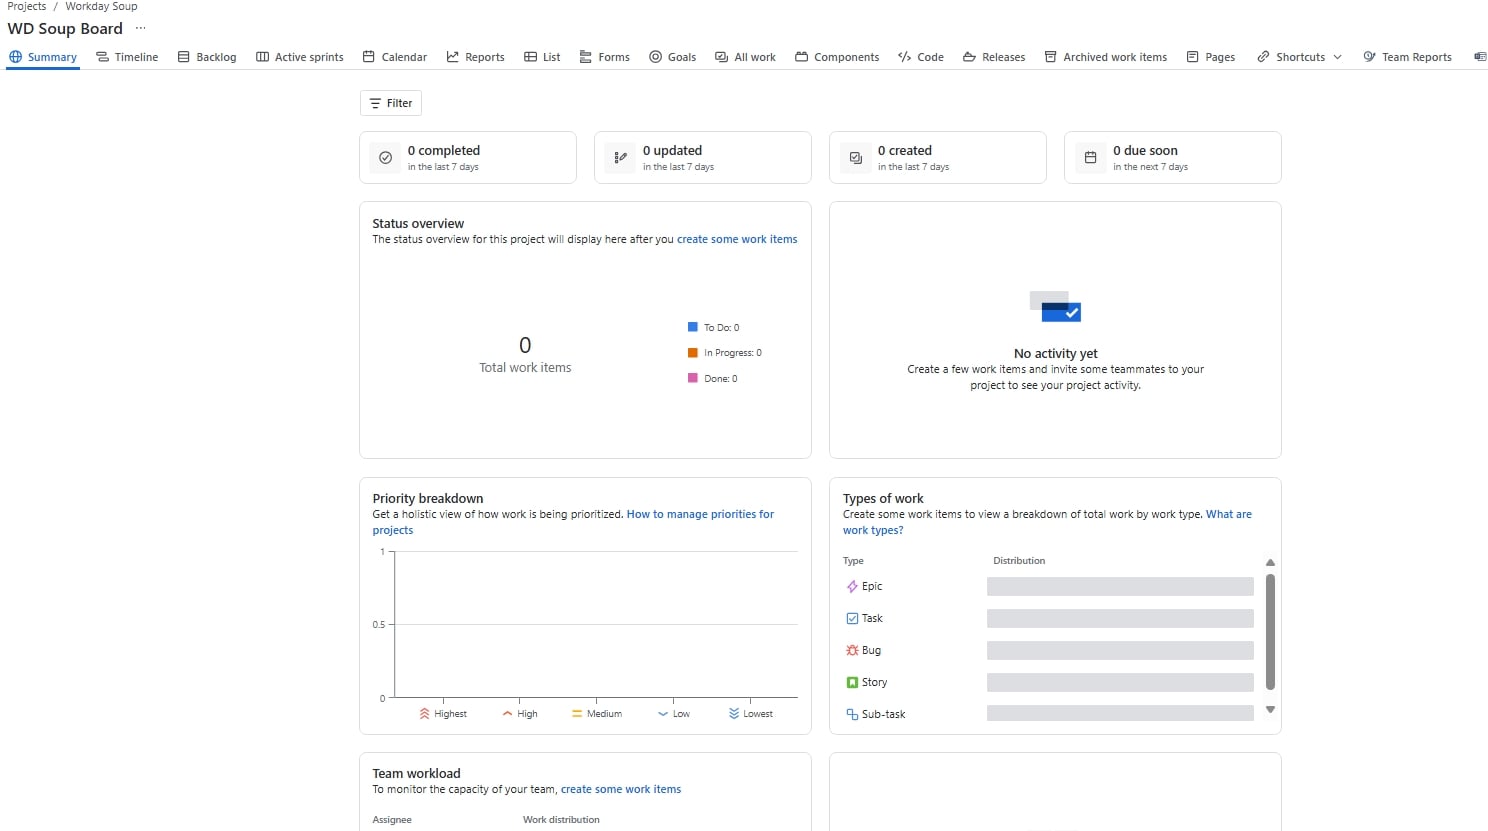1488x831 pixels.
Task: Click the Medium priority icon on the chart
Action: click(x=577, y=714)
